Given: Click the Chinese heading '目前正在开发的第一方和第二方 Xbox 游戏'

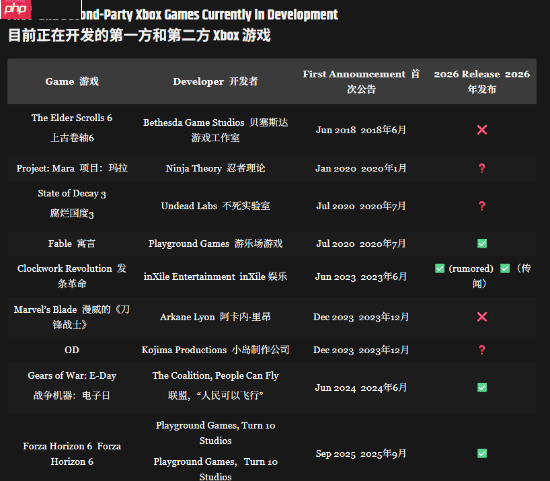Looking at the screenshot, I should (139, 35).
